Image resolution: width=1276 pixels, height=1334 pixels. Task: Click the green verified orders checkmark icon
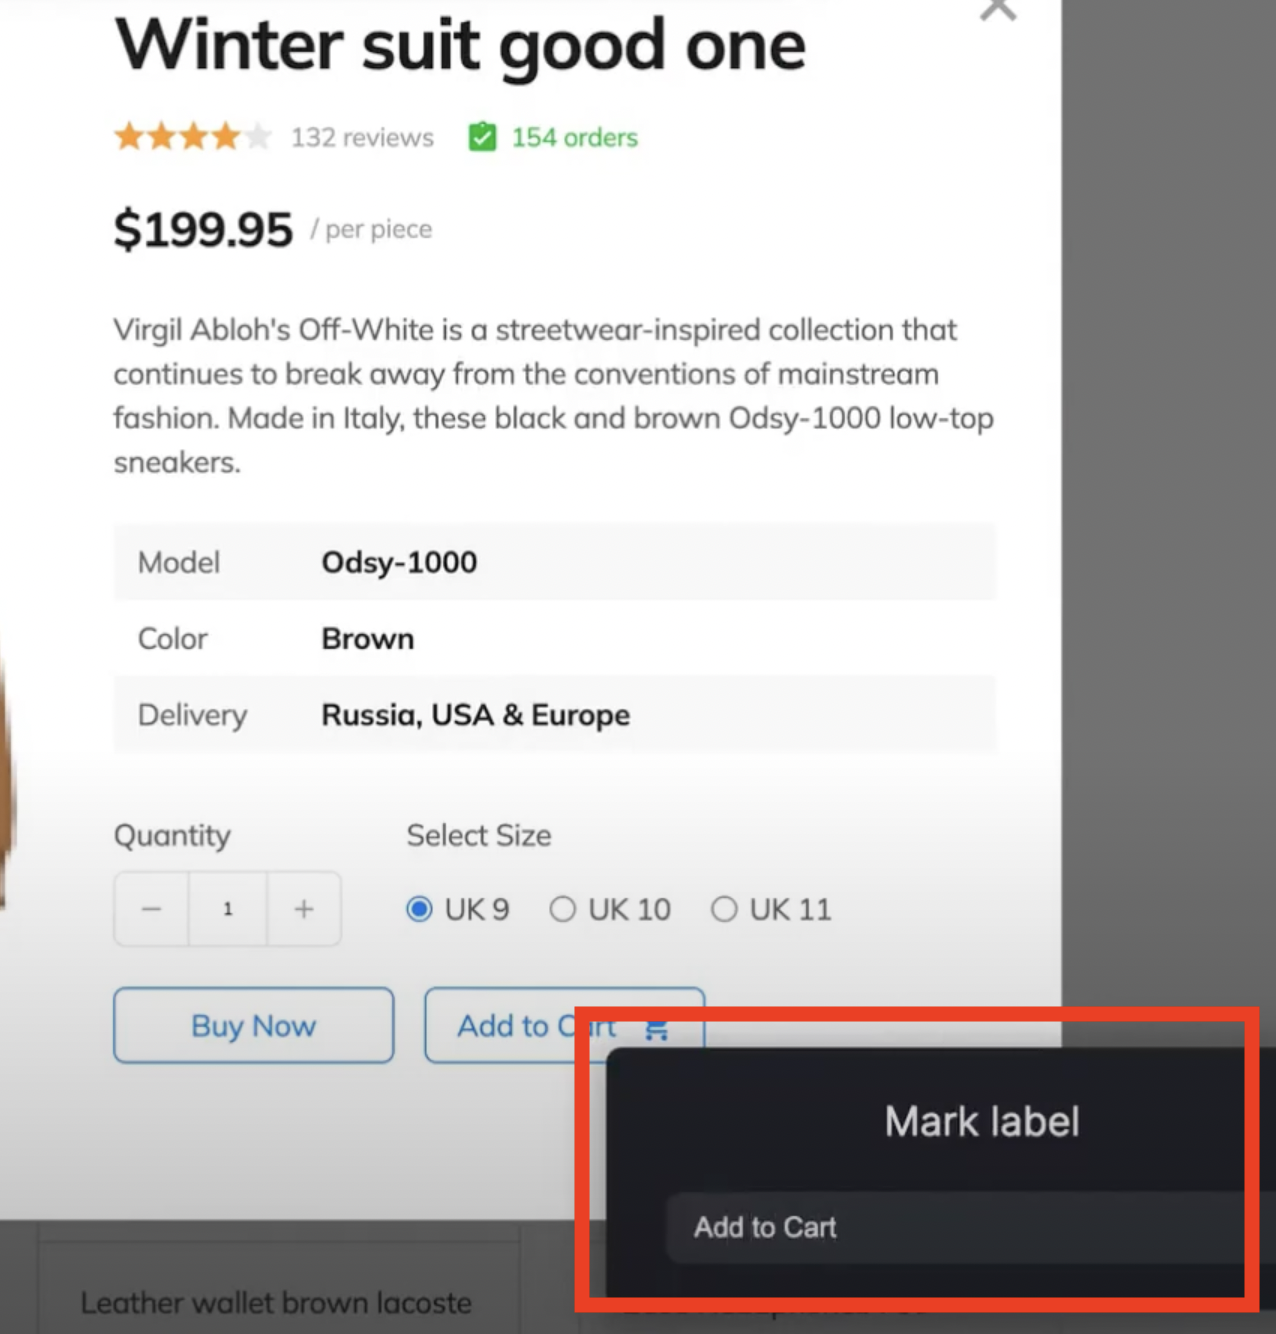point(482,137)
